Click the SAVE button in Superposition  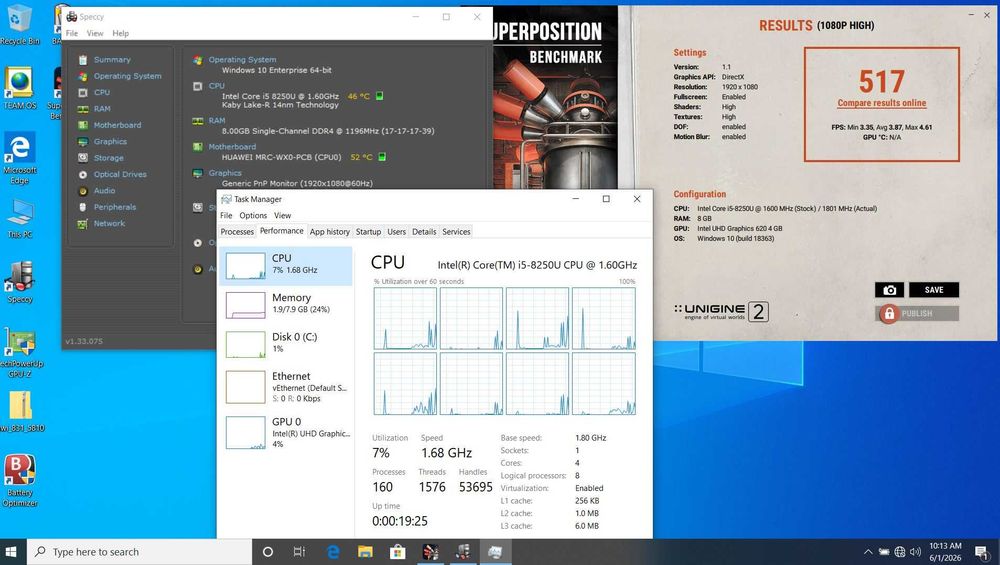(x=934, y=290)
